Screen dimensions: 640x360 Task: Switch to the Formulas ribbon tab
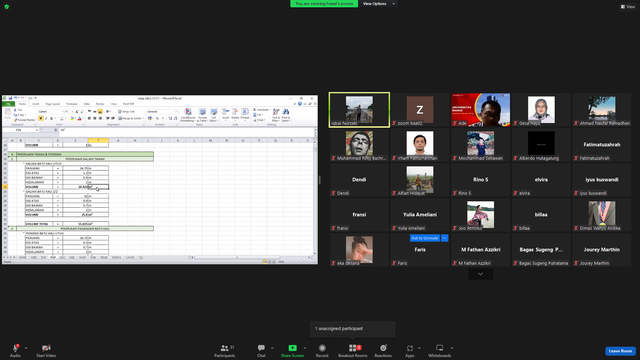pyautogui.click(x=72, y=104)
